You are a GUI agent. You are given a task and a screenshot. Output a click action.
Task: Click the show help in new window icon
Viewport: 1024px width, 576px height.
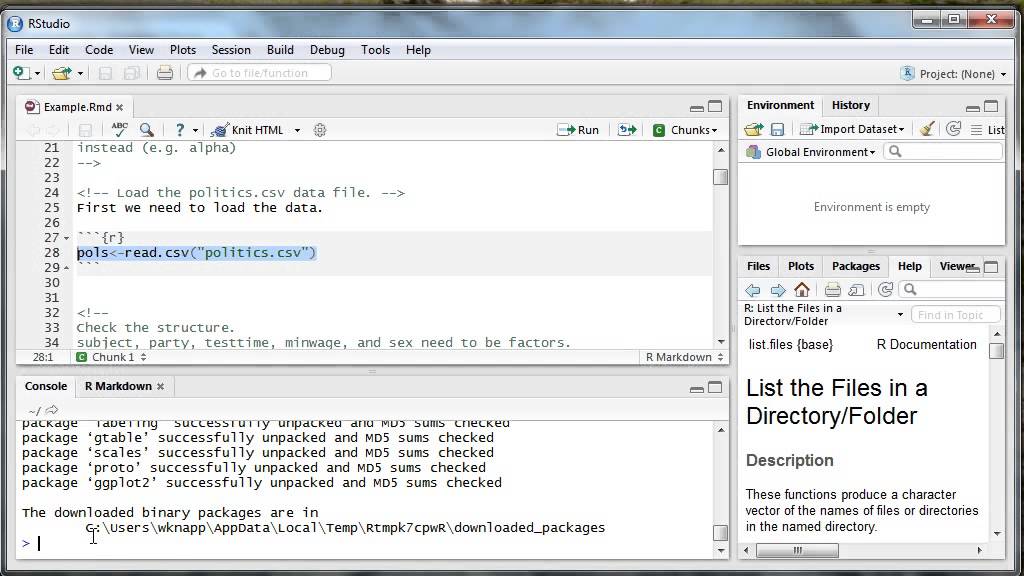(x=856, y=289)
